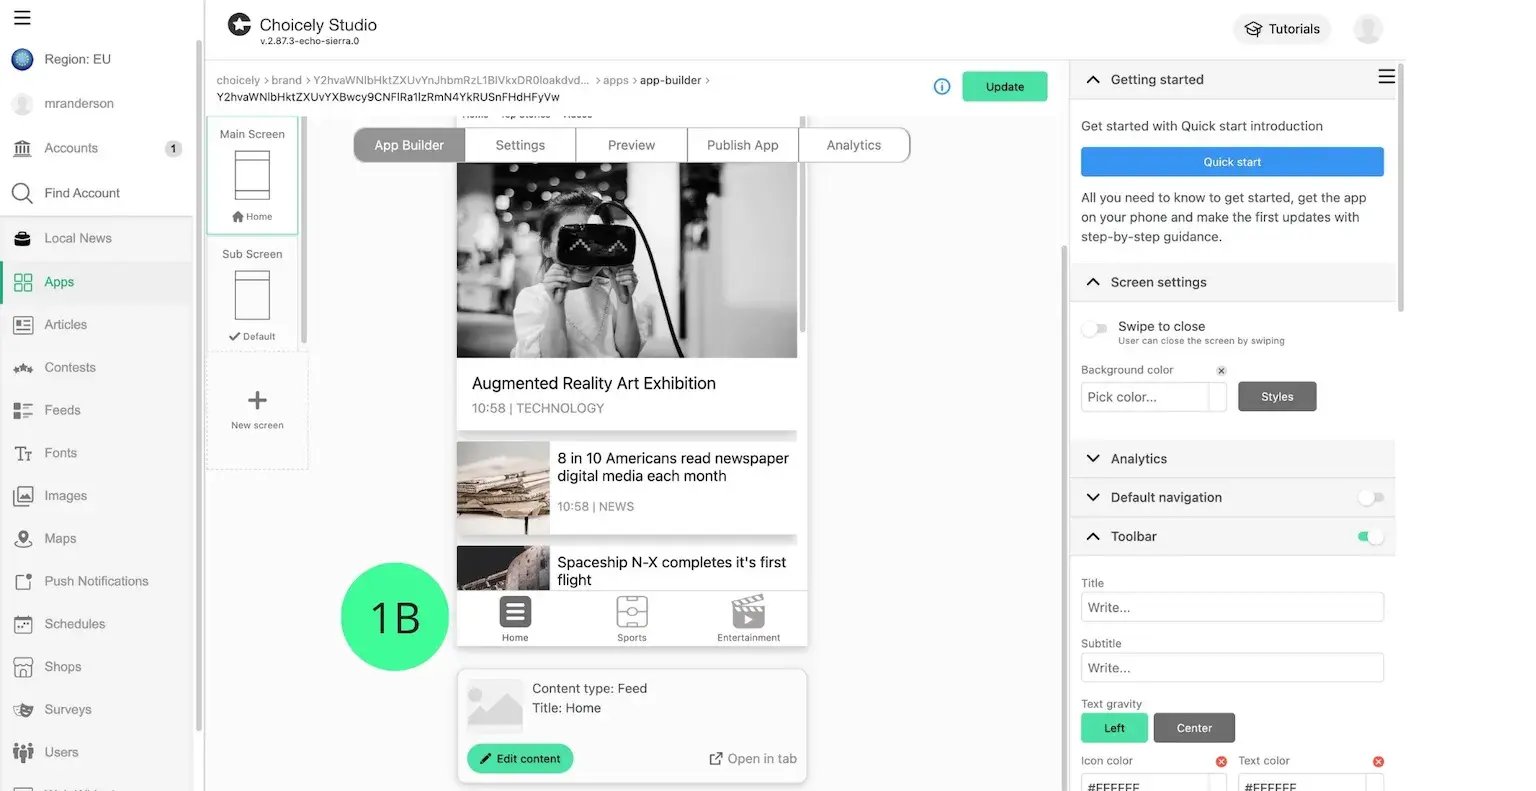The height and width of the screenshot is (791, 1536).
Task: Click the Find Account magnifier icon
Action: (x=22, y=193)
